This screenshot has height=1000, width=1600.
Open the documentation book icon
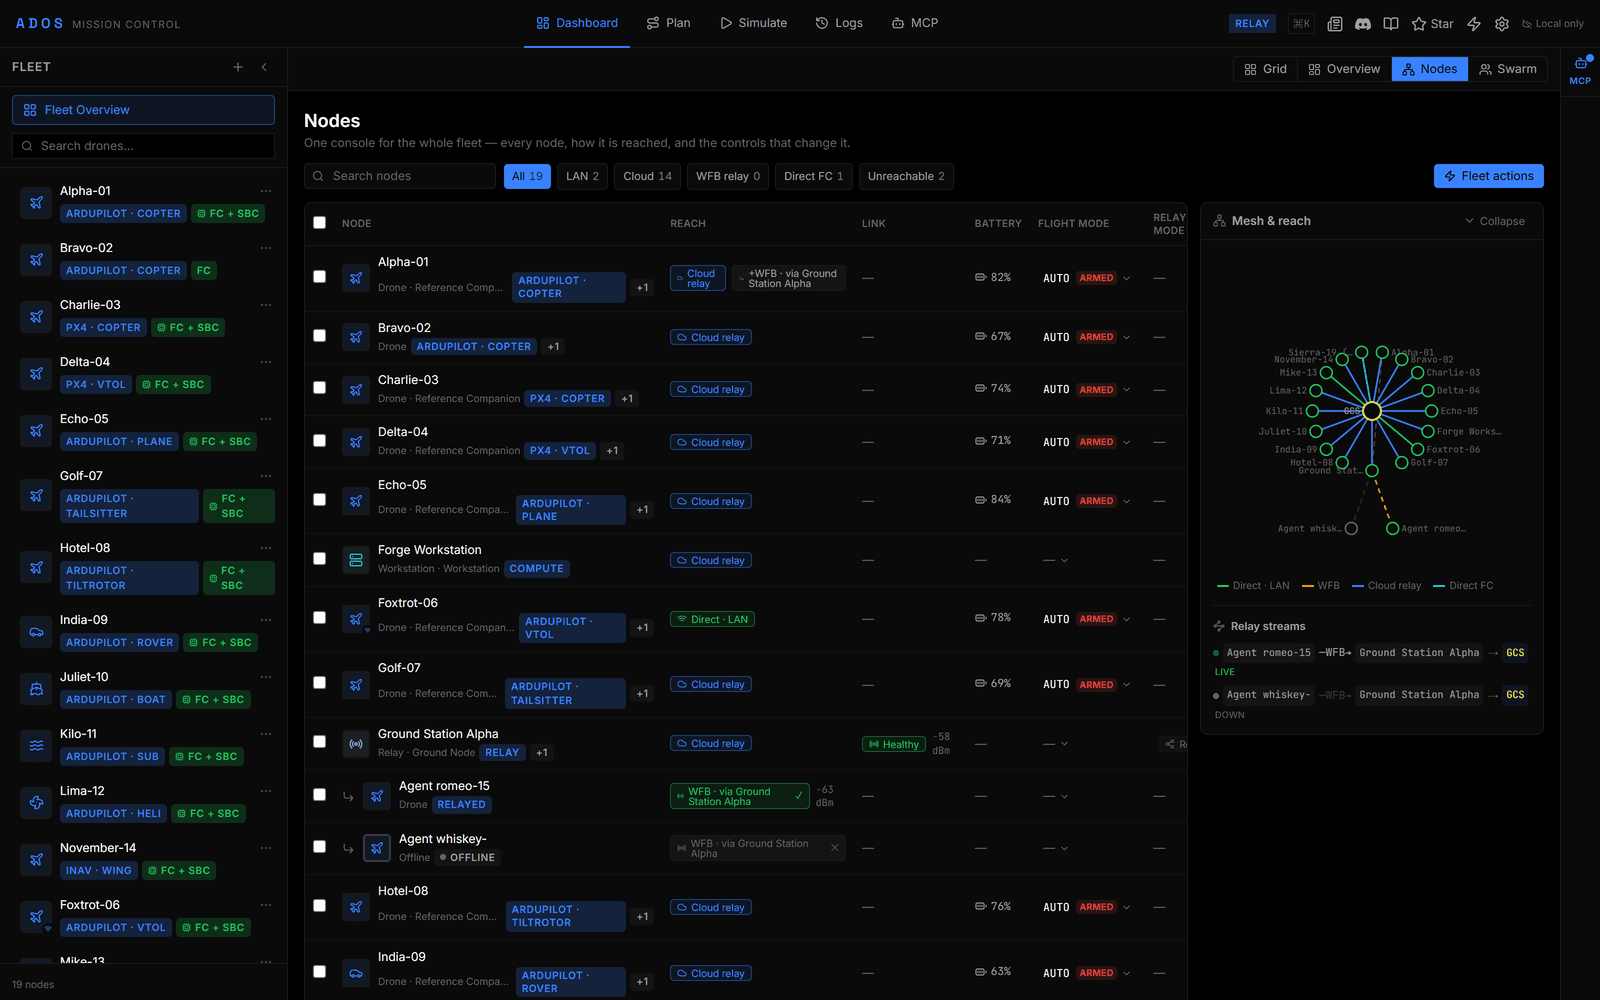(x=1391, y=23)
